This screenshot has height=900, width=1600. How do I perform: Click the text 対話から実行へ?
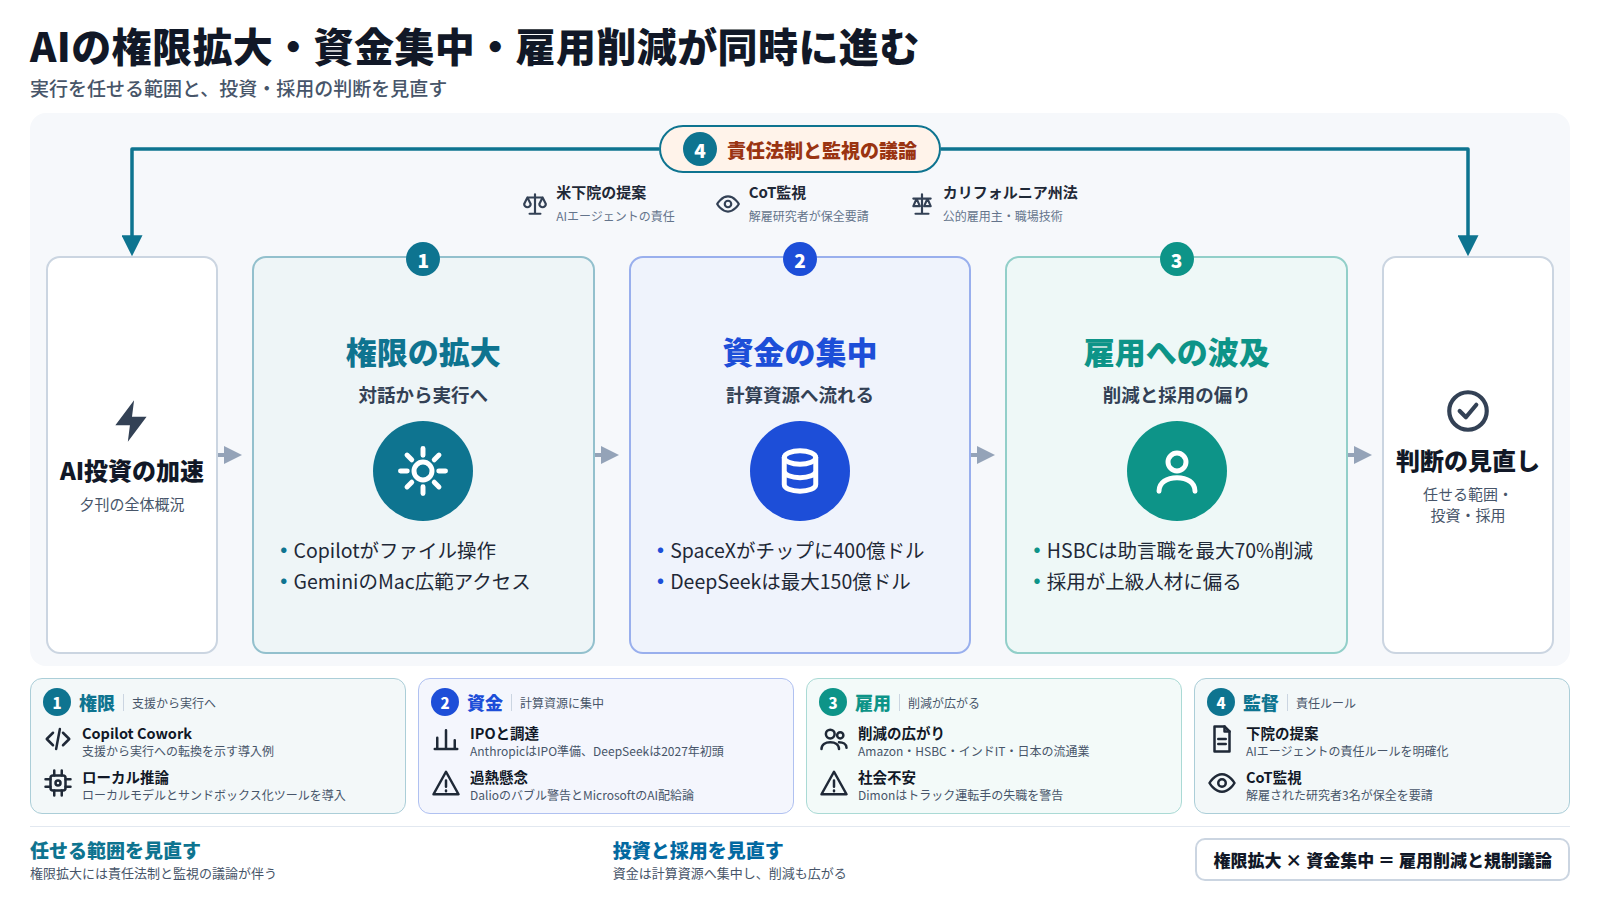click(423, 395)
